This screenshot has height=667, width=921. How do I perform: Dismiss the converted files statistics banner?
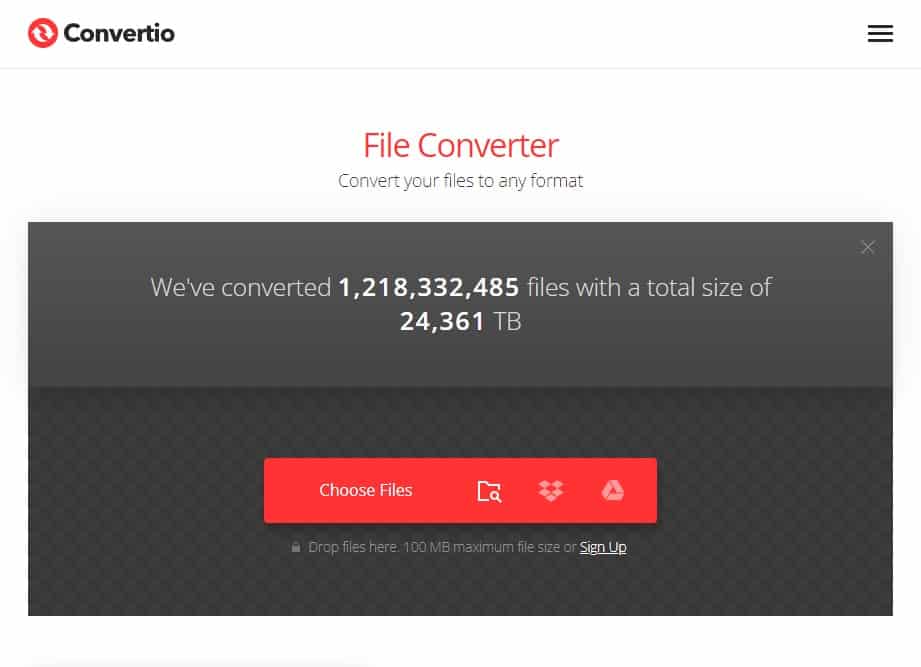tap(868, 247)
